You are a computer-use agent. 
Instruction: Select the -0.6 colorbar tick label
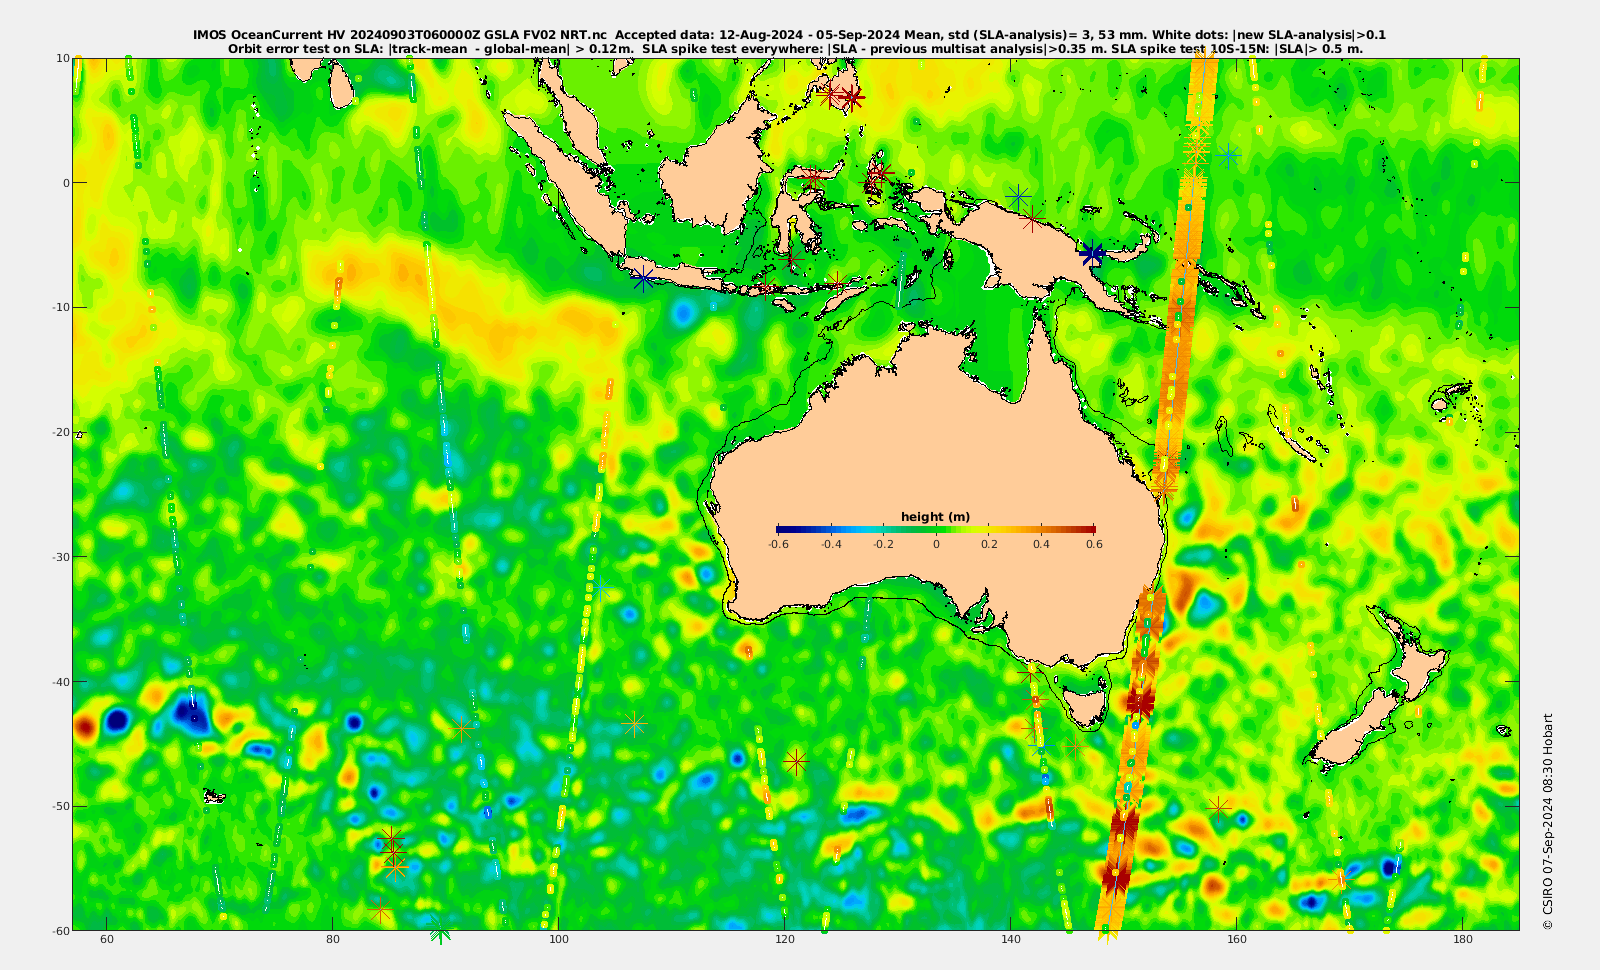tap(778, 545)
